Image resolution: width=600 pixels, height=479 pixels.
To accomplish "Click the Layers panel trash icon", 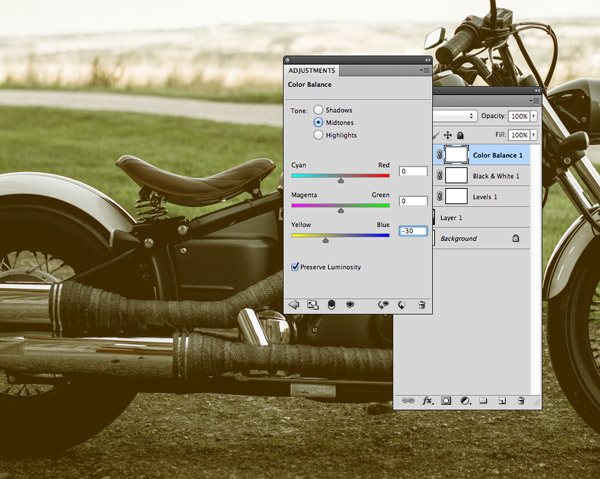I will point(521,400).
